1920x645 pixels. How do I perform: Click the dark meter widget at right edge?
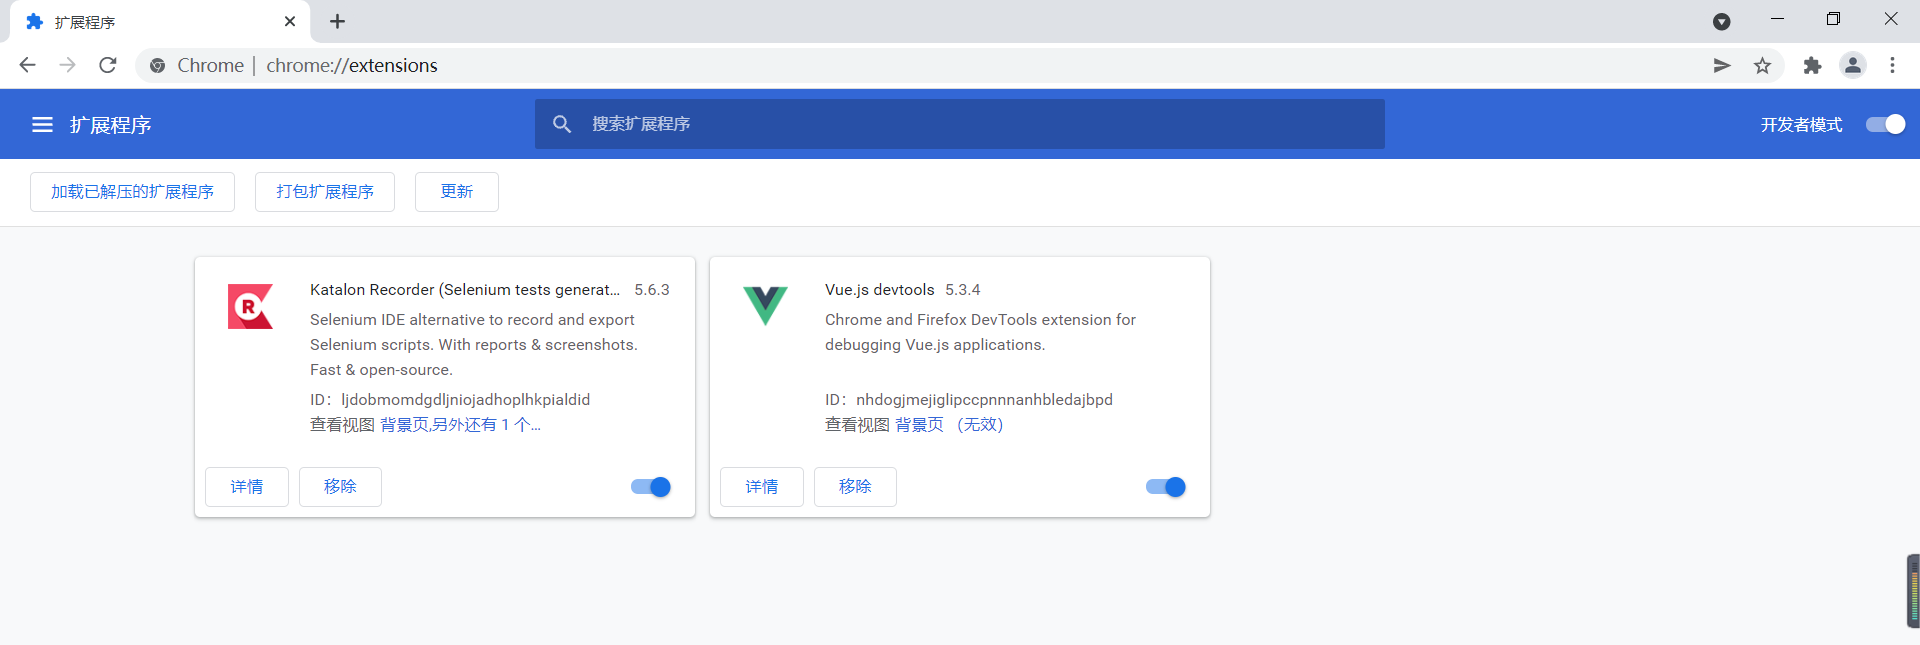(1914, 590)
